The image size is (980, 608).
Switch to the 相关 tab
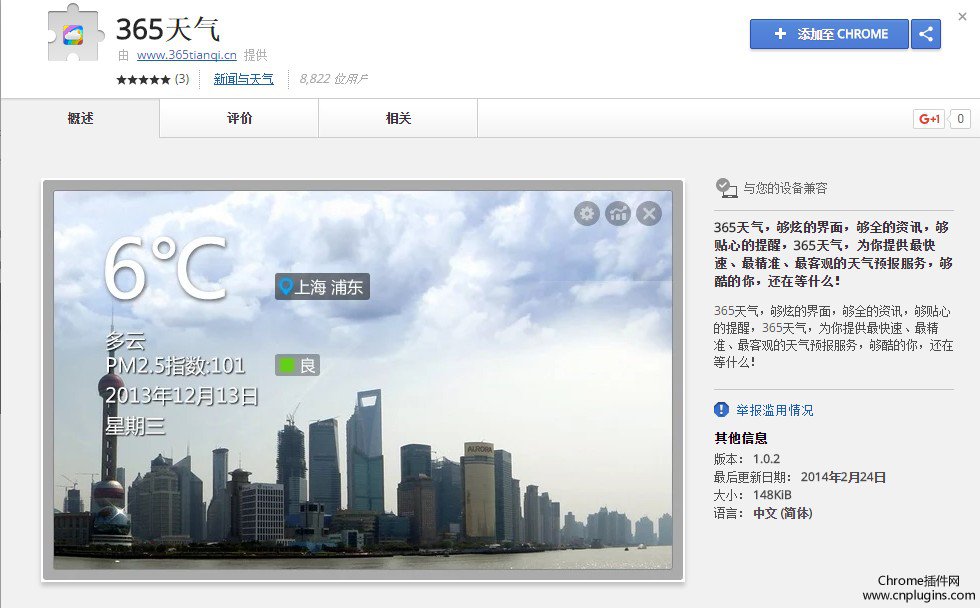click(398, 118)
